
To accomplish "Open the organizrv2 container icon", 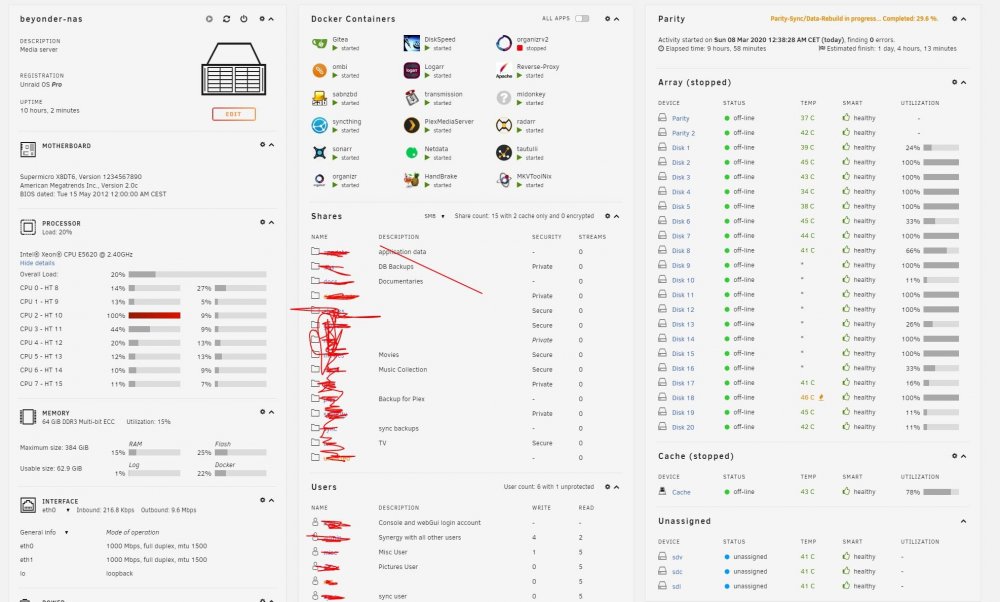I will (504, 43).
